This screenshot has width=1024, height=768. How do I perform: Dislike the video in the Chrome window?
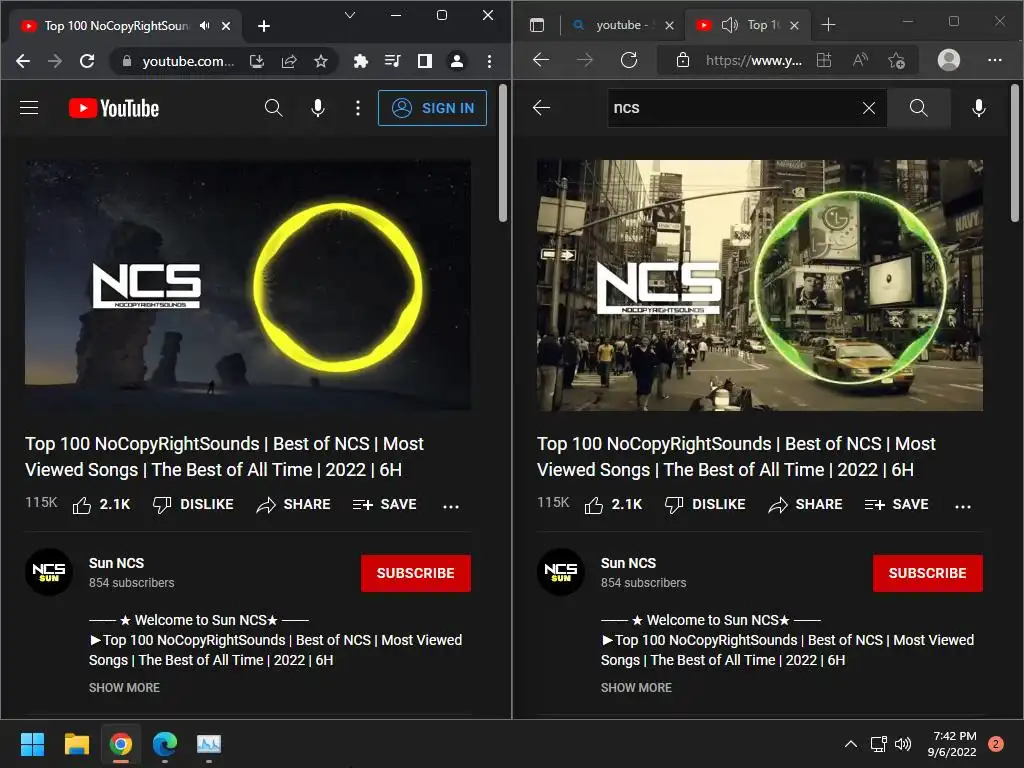click(x=193, y=504)
